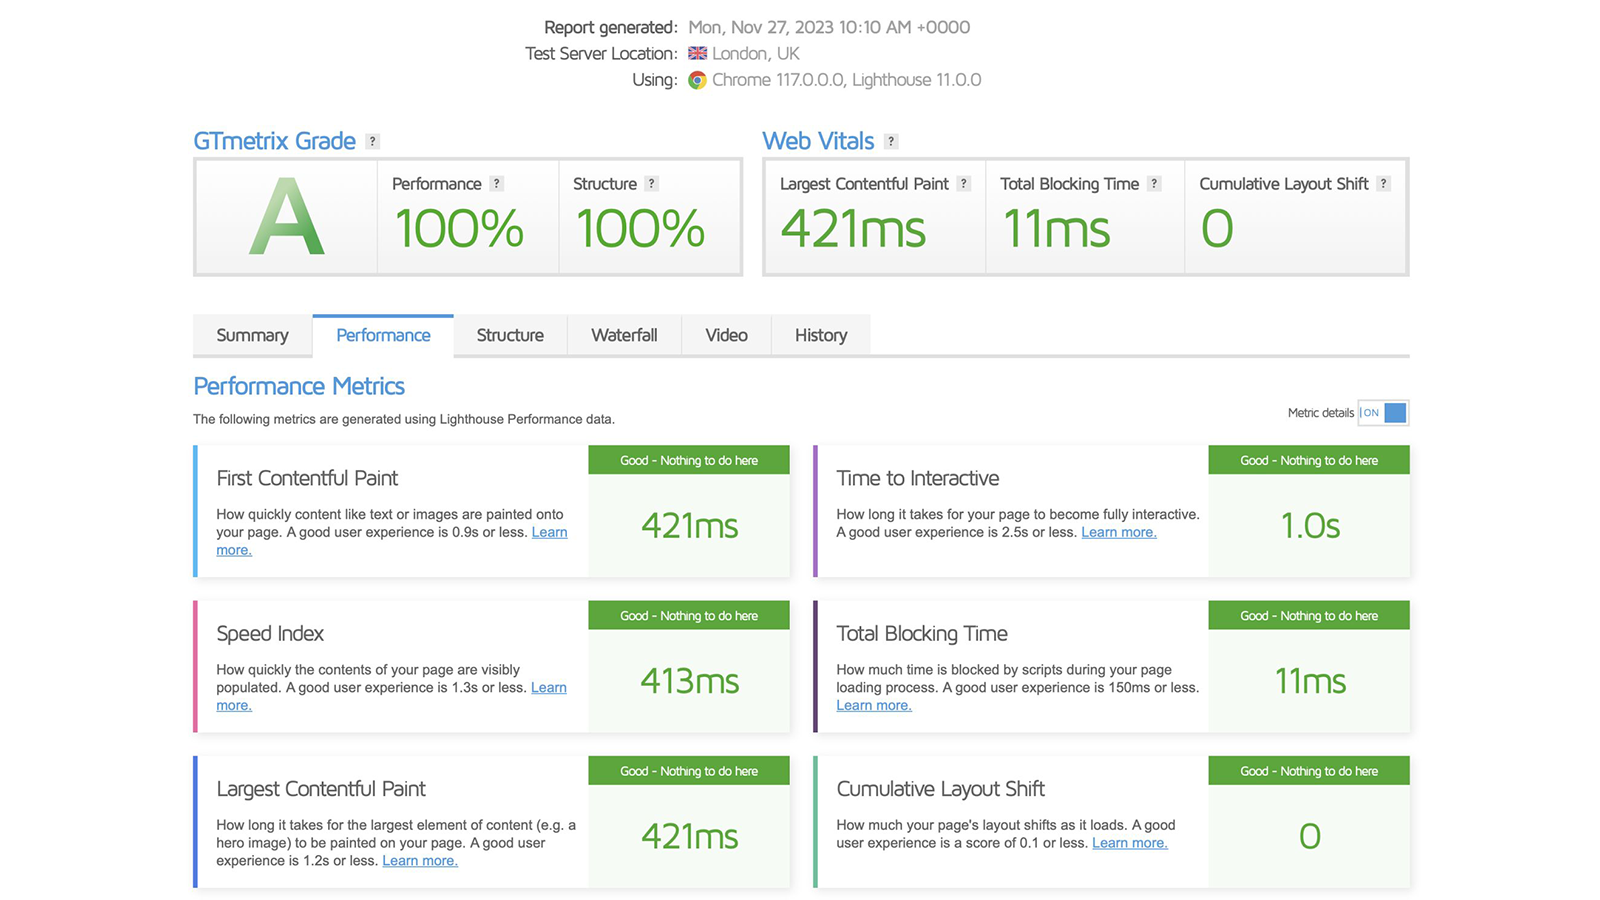Screen dimensions: 1600x900
Task: Click the report generated date text
Action: (x=829, y=27)
